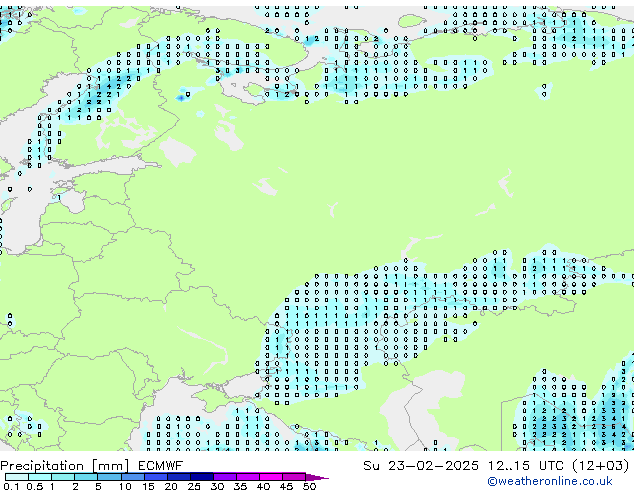Click the legend value label "10"

125,486
